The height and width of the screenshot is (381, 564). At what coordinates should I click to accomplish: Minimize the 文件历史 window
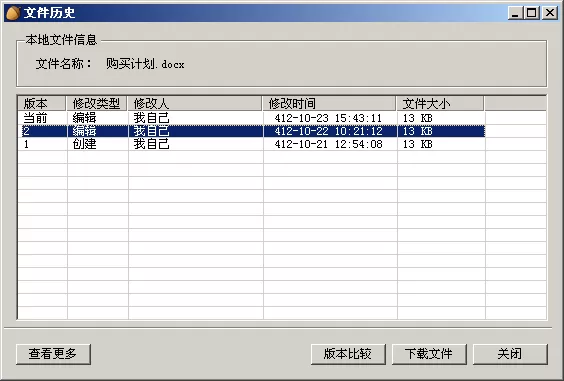click(515, 13)
